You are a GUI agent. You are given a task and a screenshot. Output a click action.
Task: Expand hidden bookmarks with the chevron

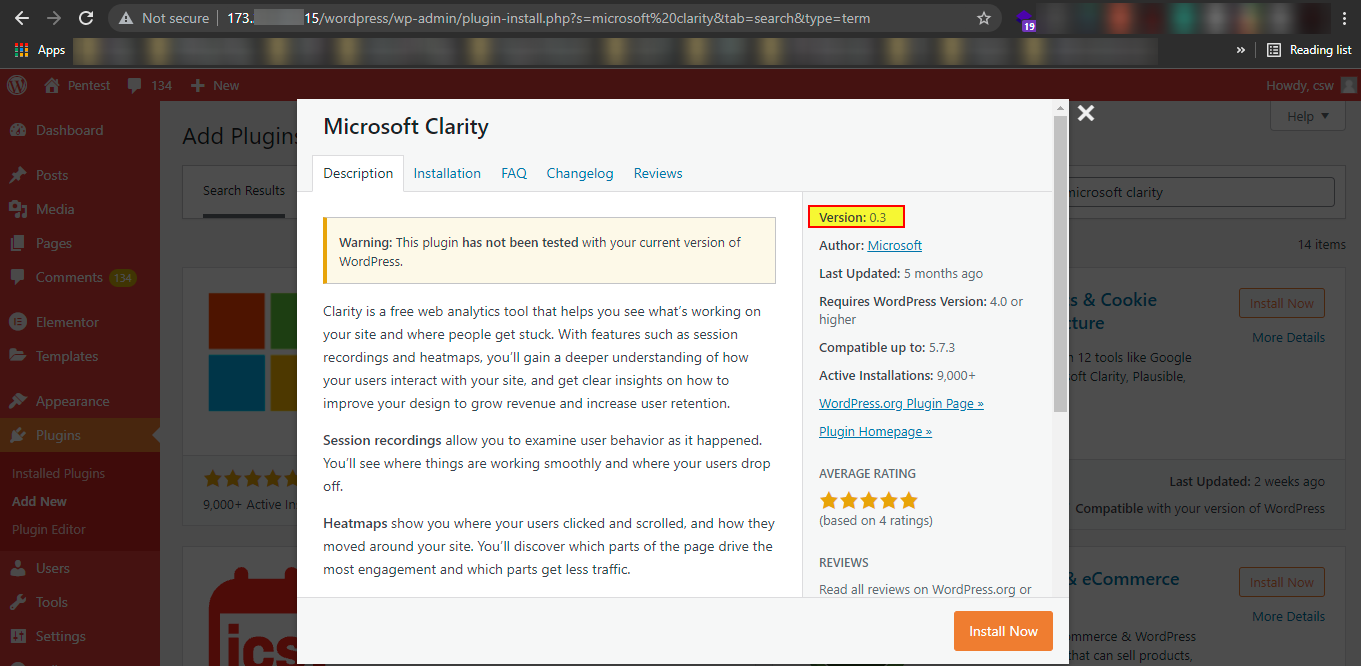pyautogui.click(x=1241, y=50)
